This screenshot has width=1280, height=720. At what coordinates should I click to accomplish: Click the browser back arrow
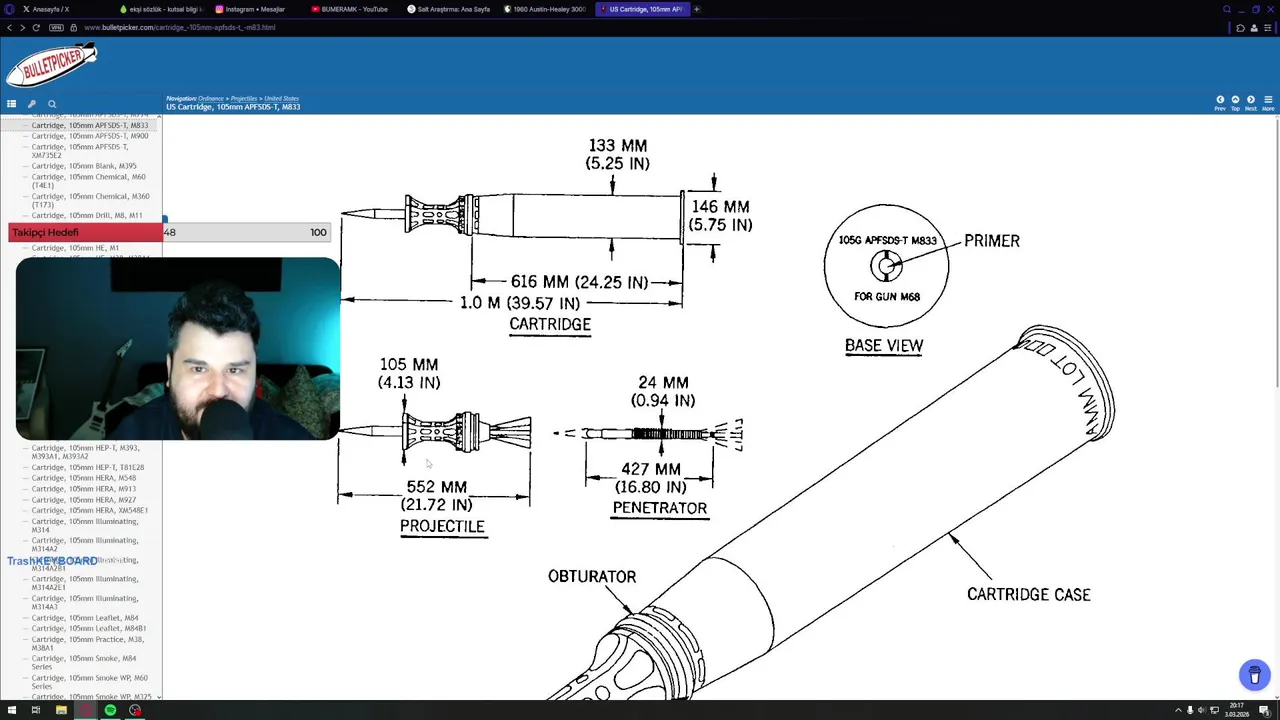tap(9, 27)
